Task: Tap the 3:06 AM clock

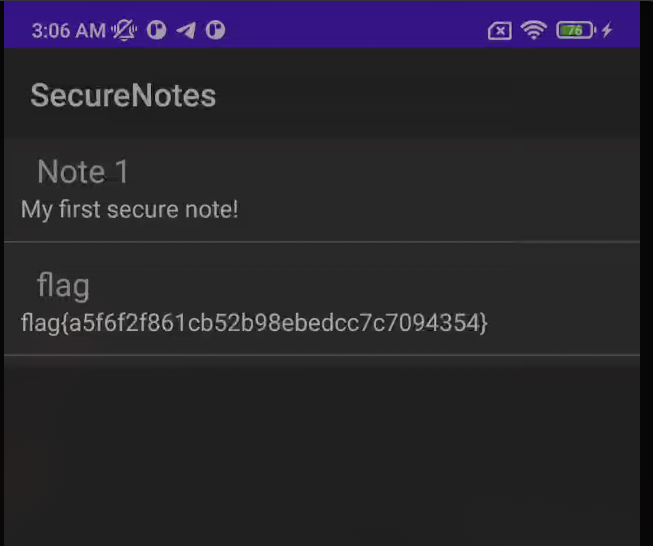Action: click(x=69, y=31)
